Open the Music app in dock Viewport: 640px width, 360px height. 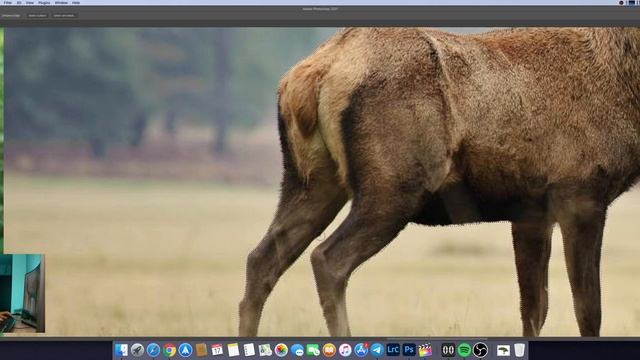pyautogui.click(x=345, y=350)
